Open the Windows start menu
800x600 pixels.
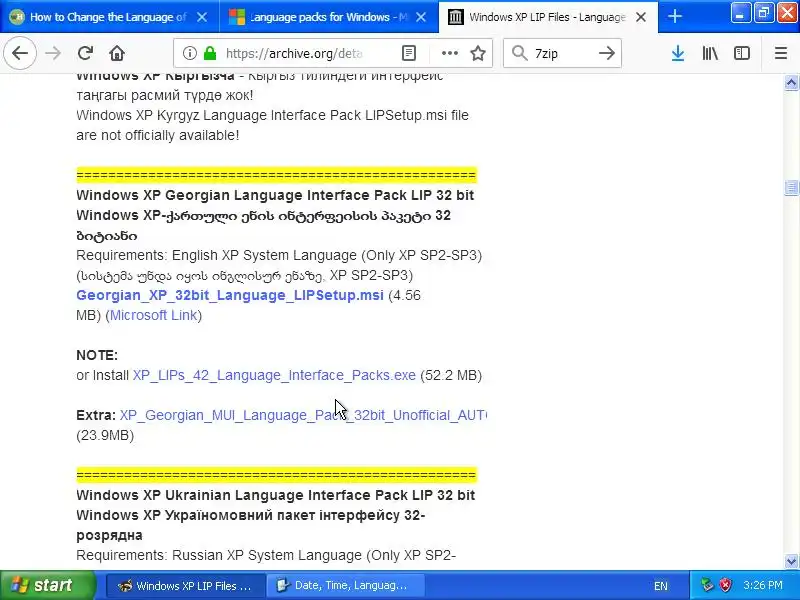(47, 585)
